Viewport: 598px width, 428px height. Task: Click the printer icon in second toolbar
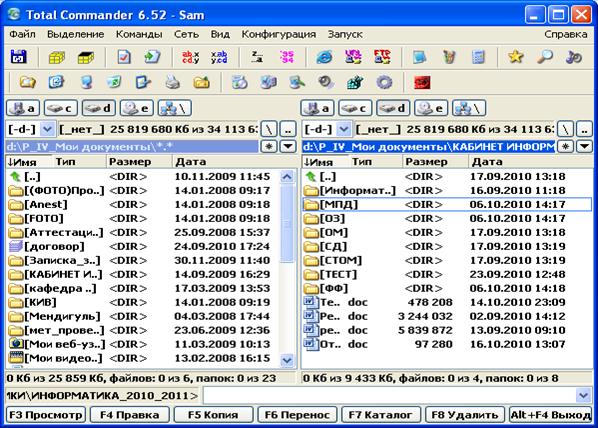tap(172, 82)
